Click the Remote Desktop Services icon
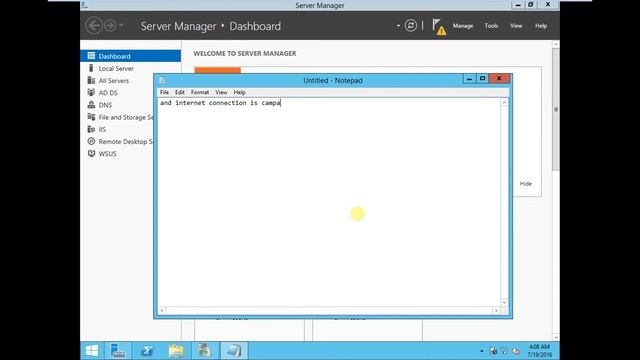 pos(91,141)
